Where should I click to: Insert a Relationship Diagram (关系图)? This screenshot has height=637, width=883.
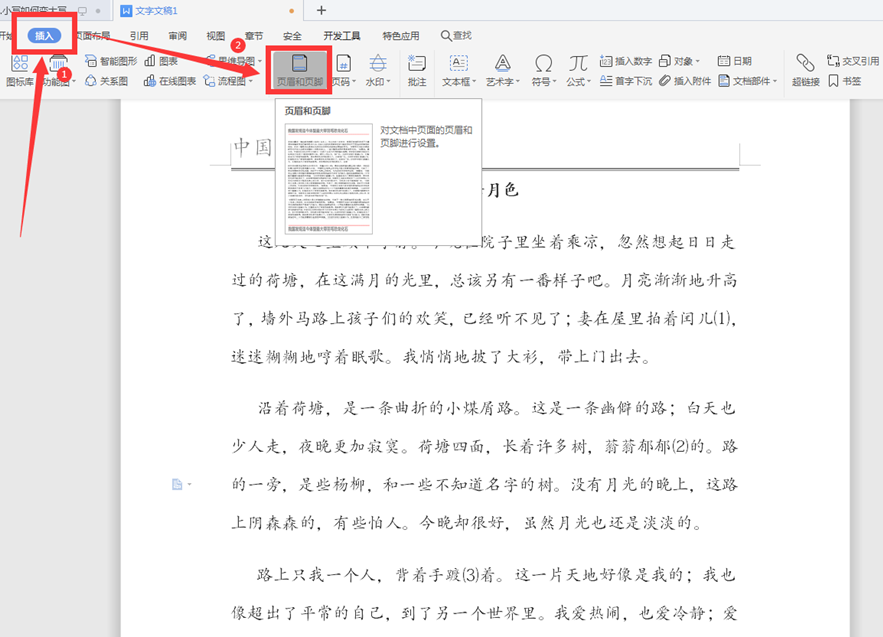point(106,81)
